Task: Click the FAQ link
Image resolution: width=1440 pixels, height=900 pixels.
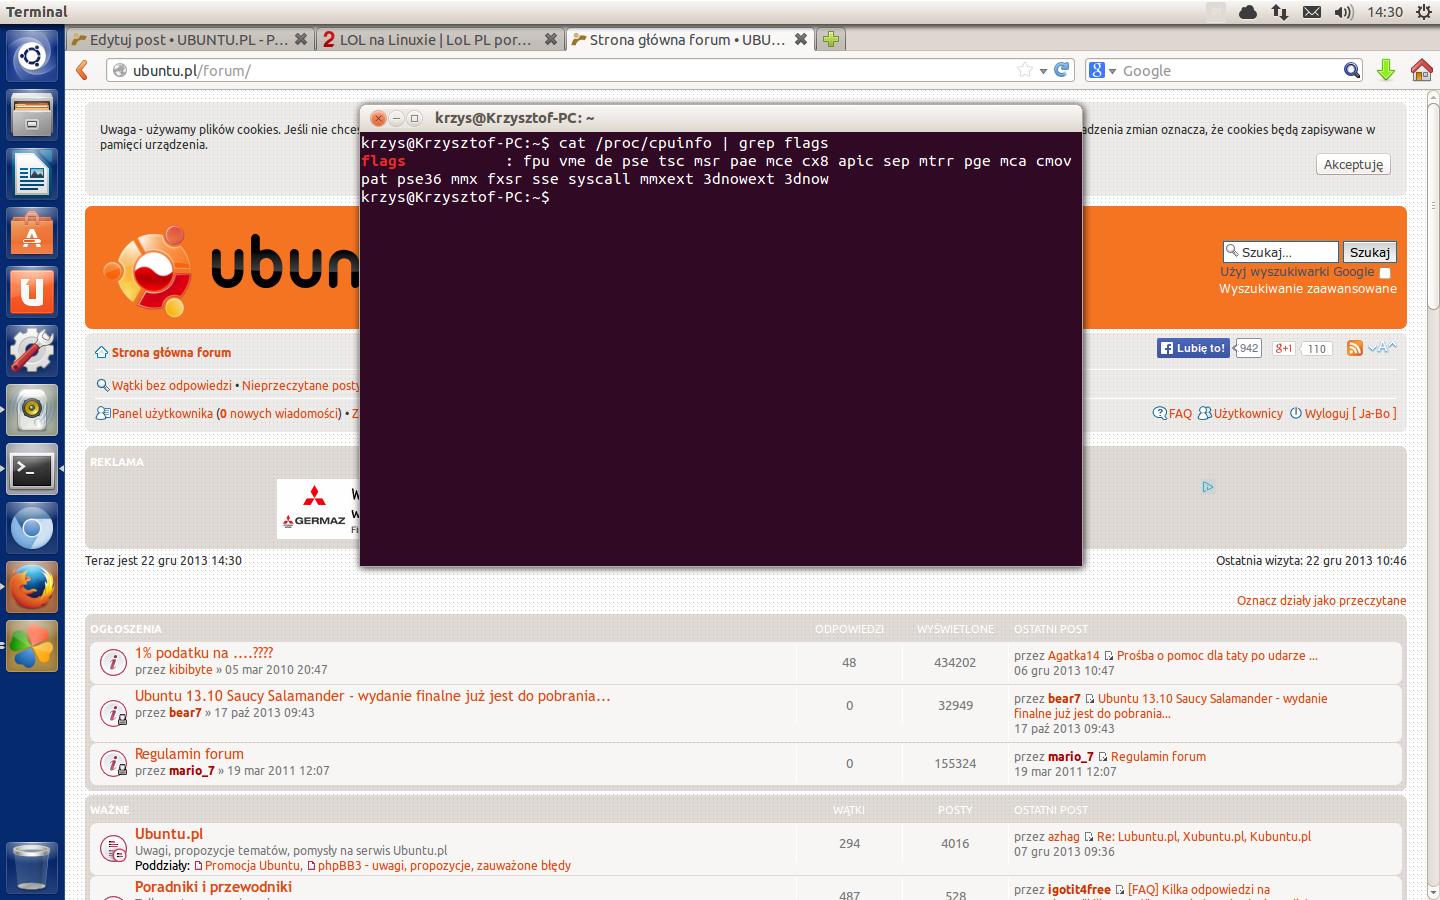Action: (1180, 413)
